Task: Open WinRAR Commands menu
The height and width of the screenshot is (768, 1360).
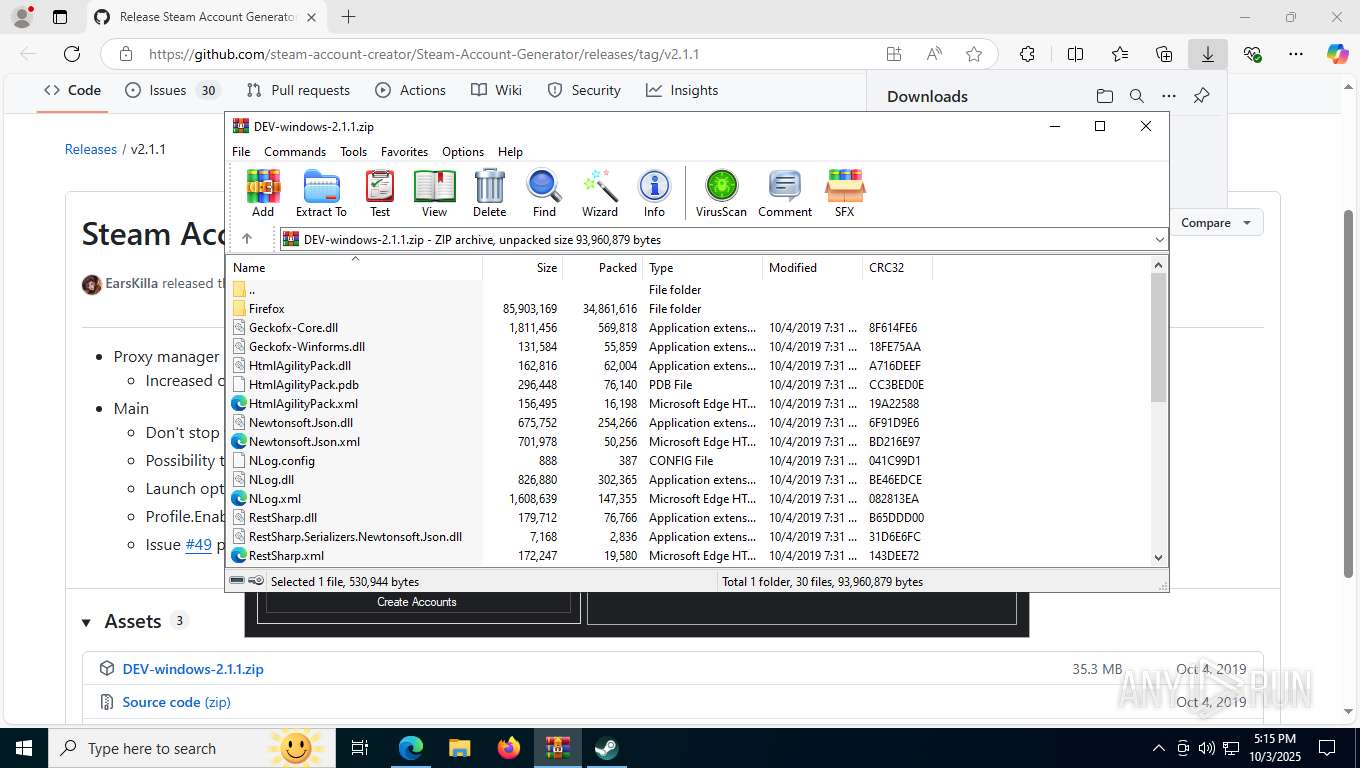Action: click(x=295, y=152)
